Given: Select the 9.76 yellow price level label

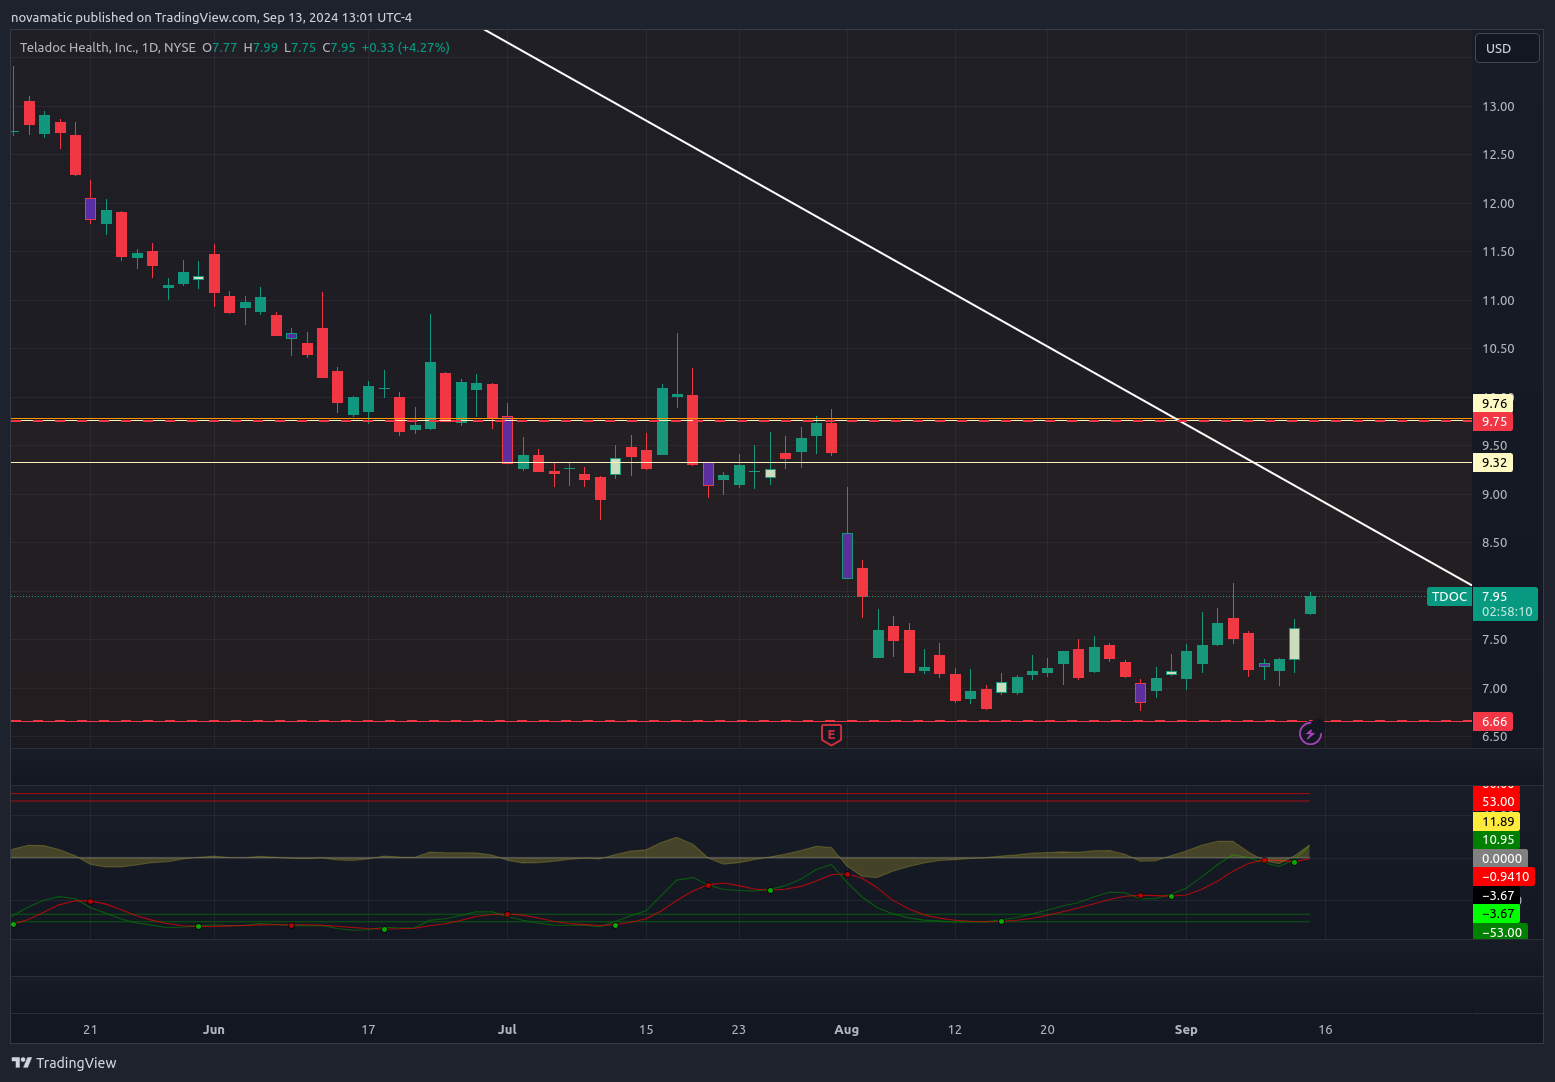Looking at the screenshot, I should pos(1494,404).
